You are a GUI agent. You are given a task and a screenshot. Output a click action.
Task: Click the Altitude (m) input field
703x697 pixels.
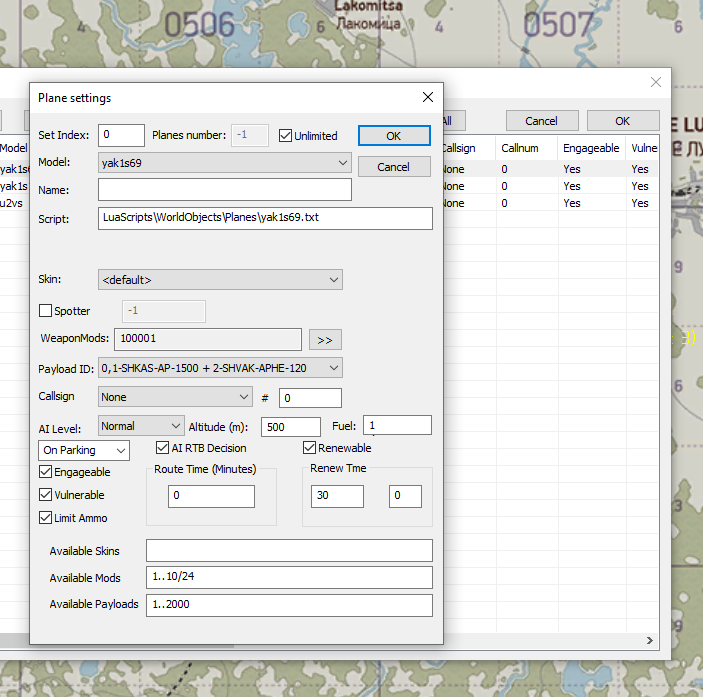pos(290,427)
